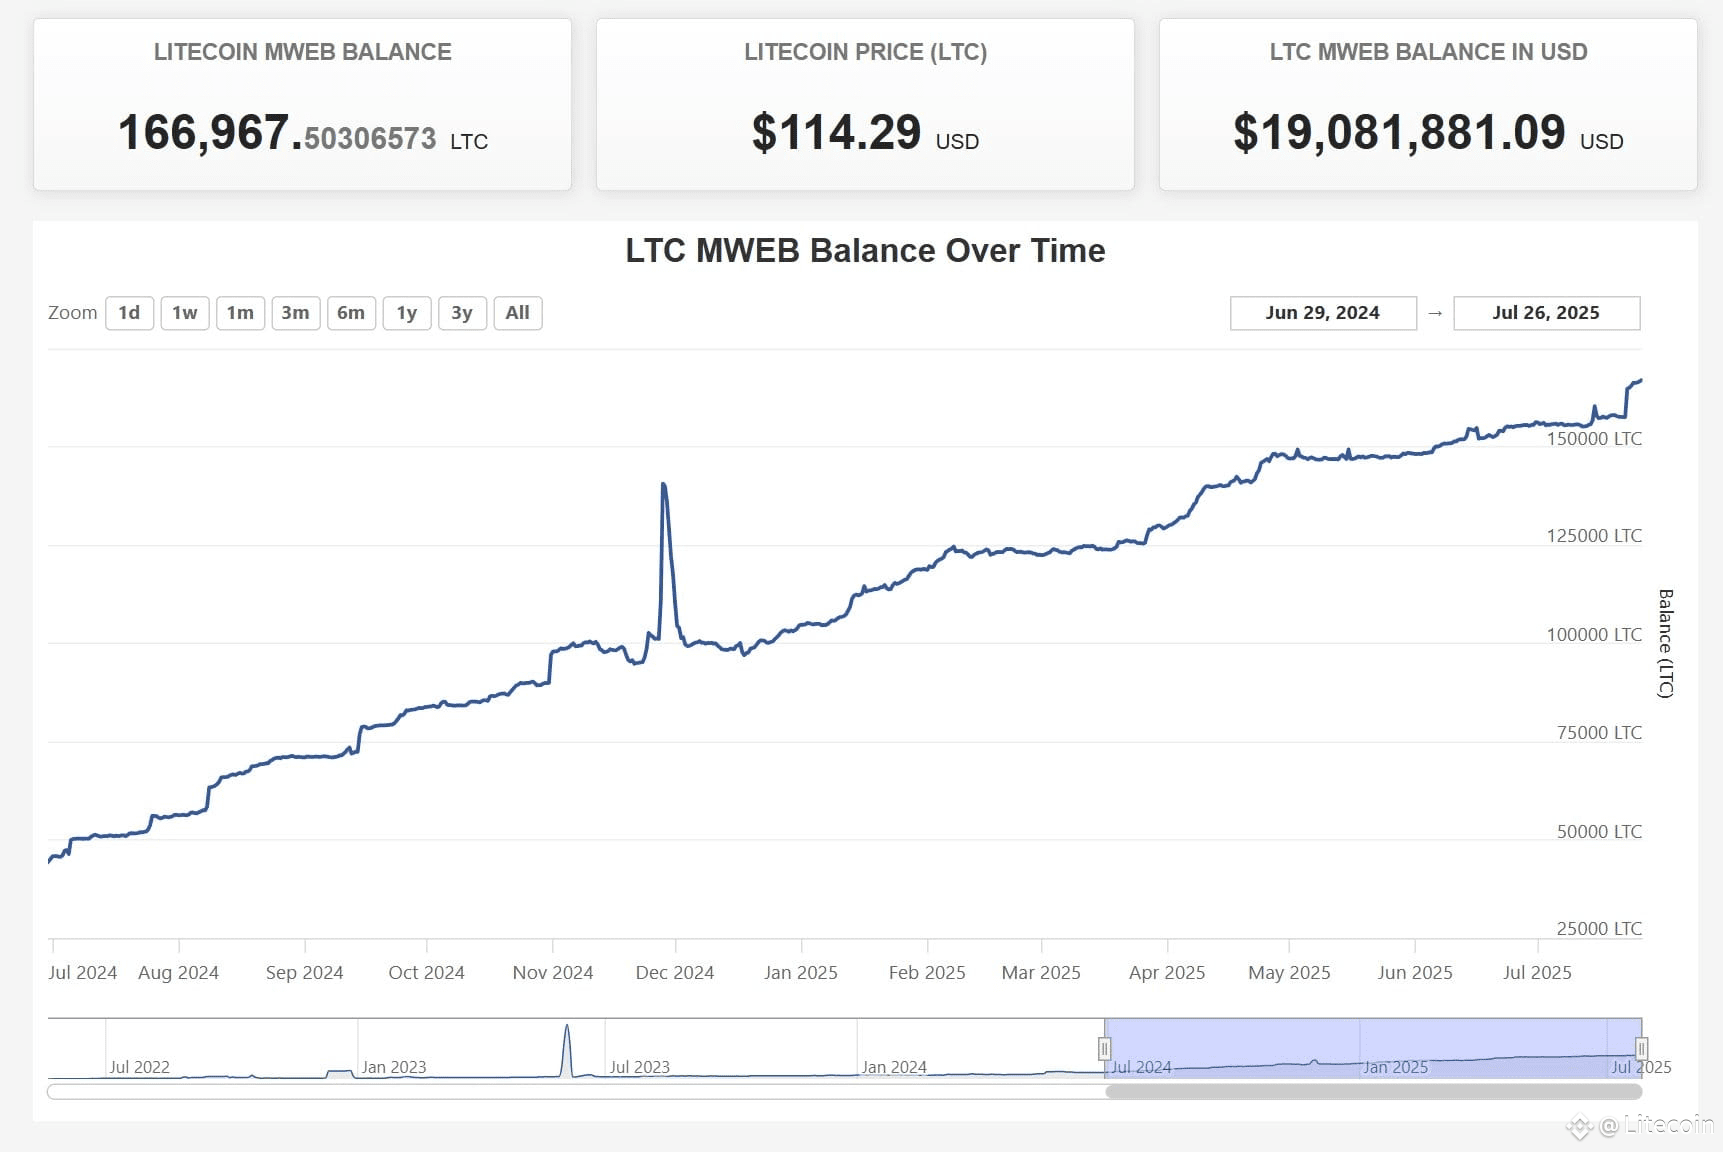Choose the 1m zoom button
Image resolution: width=1723 pixels, height=1152 pixels.
(x=240, y=313)
